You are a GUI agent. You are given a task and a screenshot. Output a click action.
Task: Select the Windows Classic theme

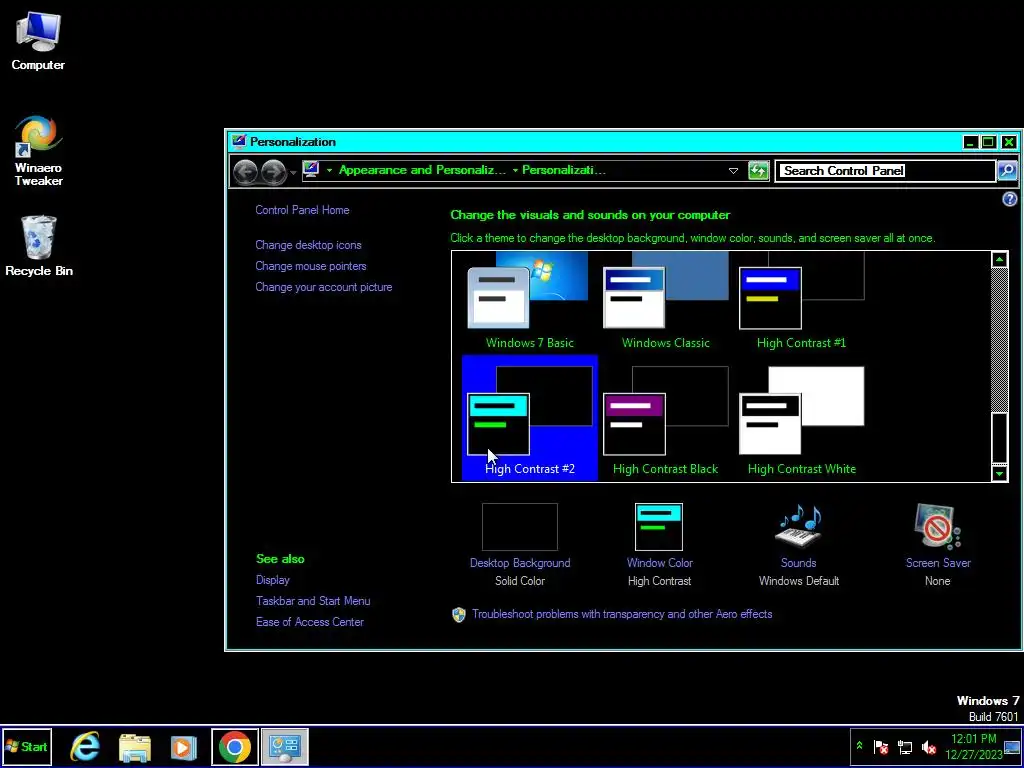point(665,302)
